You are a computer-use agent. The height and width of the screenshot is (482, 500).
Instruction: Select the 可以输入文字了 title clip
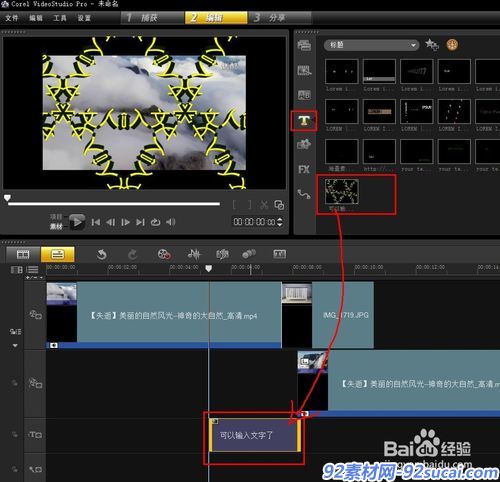pos(255,435)
